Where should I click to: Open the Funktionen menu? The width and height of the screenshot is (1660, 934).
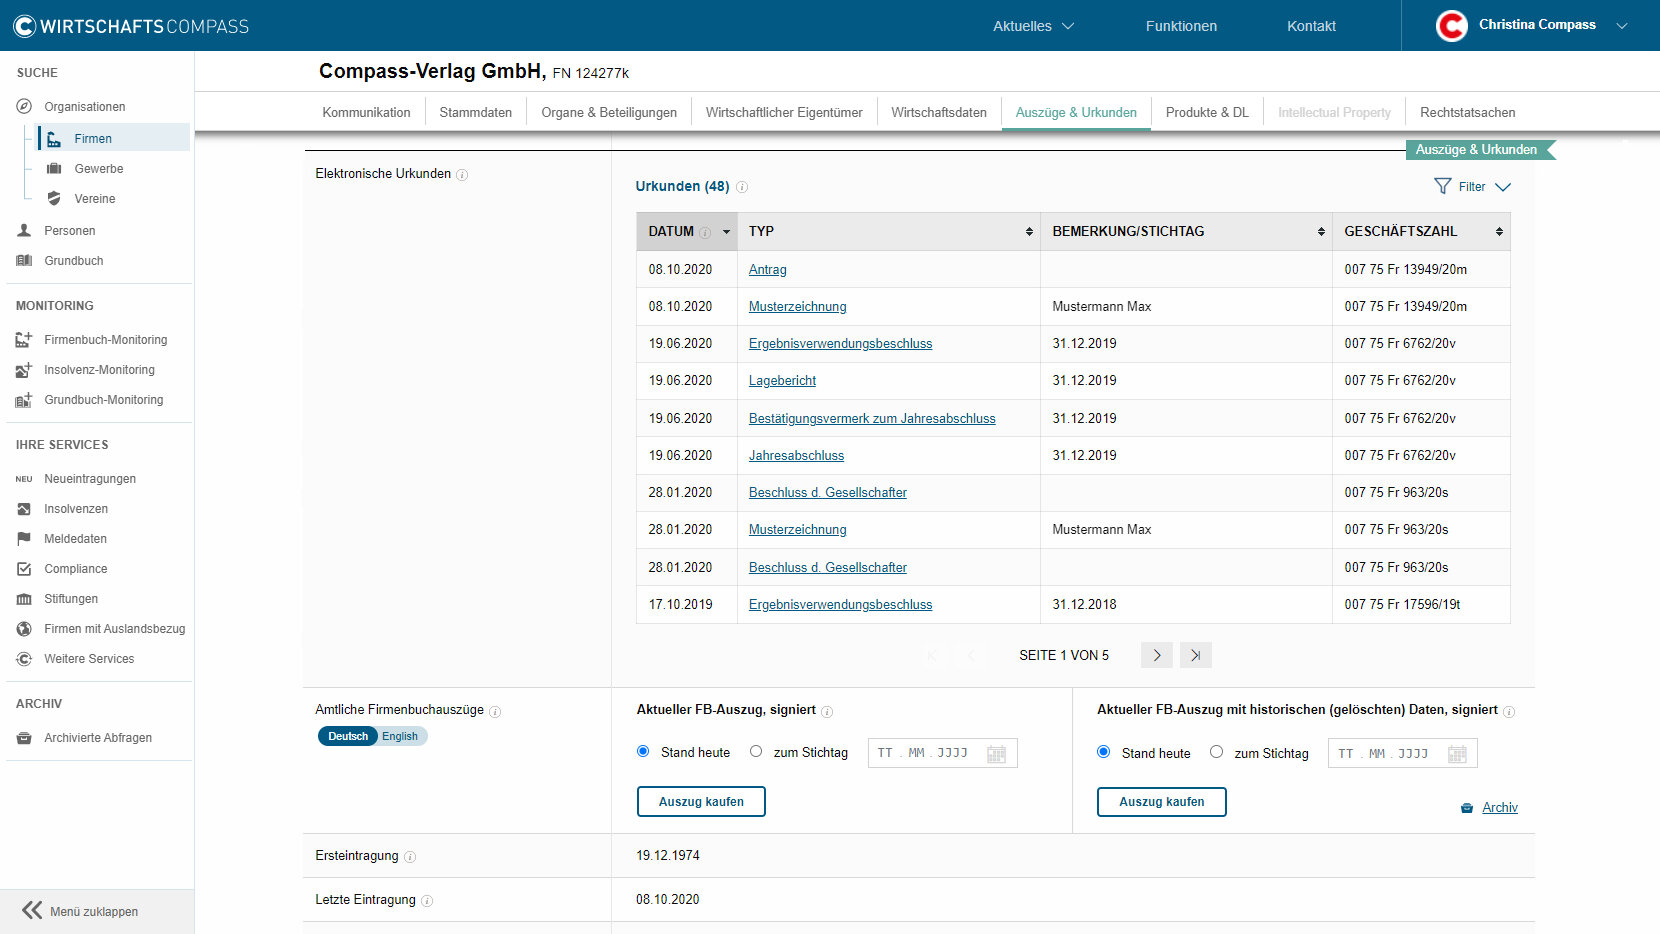[1181, 26]
